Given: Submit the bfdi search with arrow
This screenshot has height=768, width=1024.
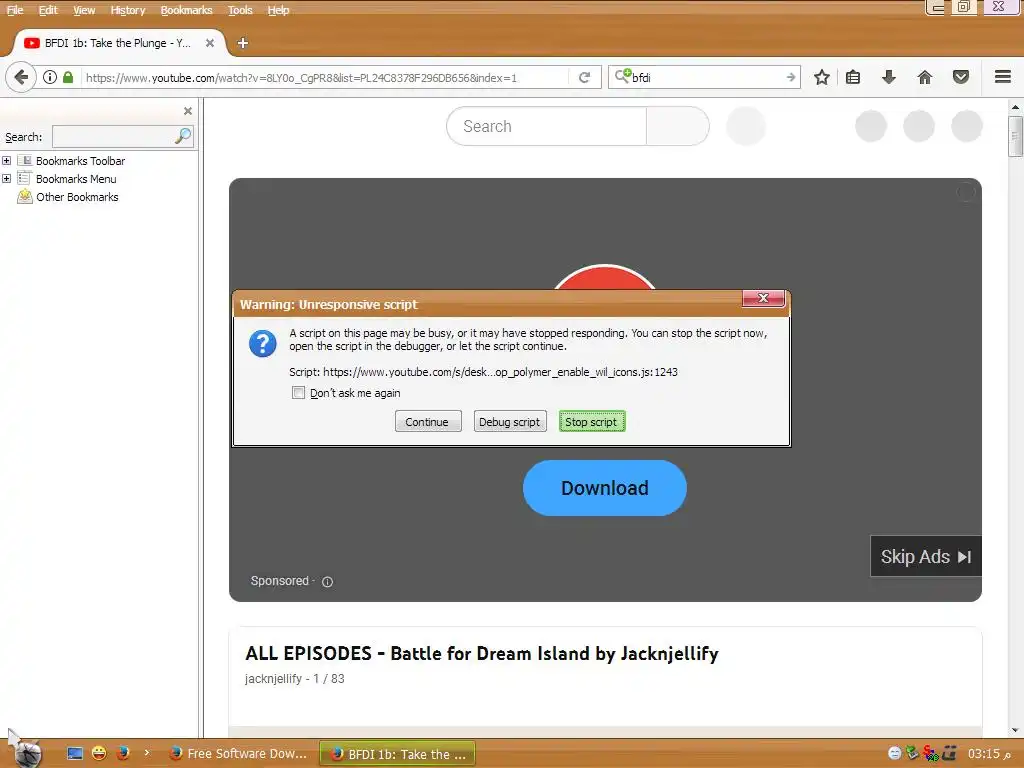Looking at the screenshot, I should (790, 77).
